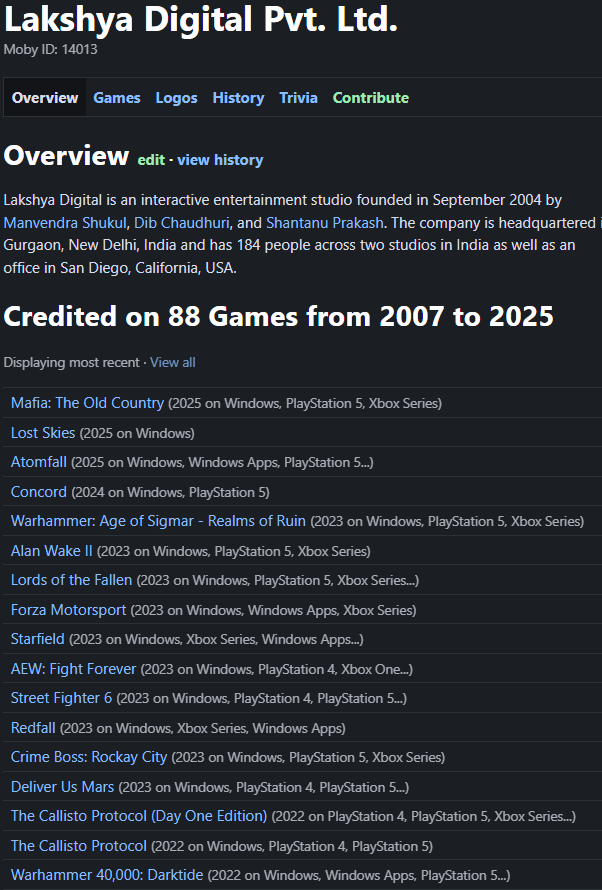Image resolution: width=602 pixels, height=890 pixels.
Task: Open the Alan Wake II link
Action: pos(52,551)
